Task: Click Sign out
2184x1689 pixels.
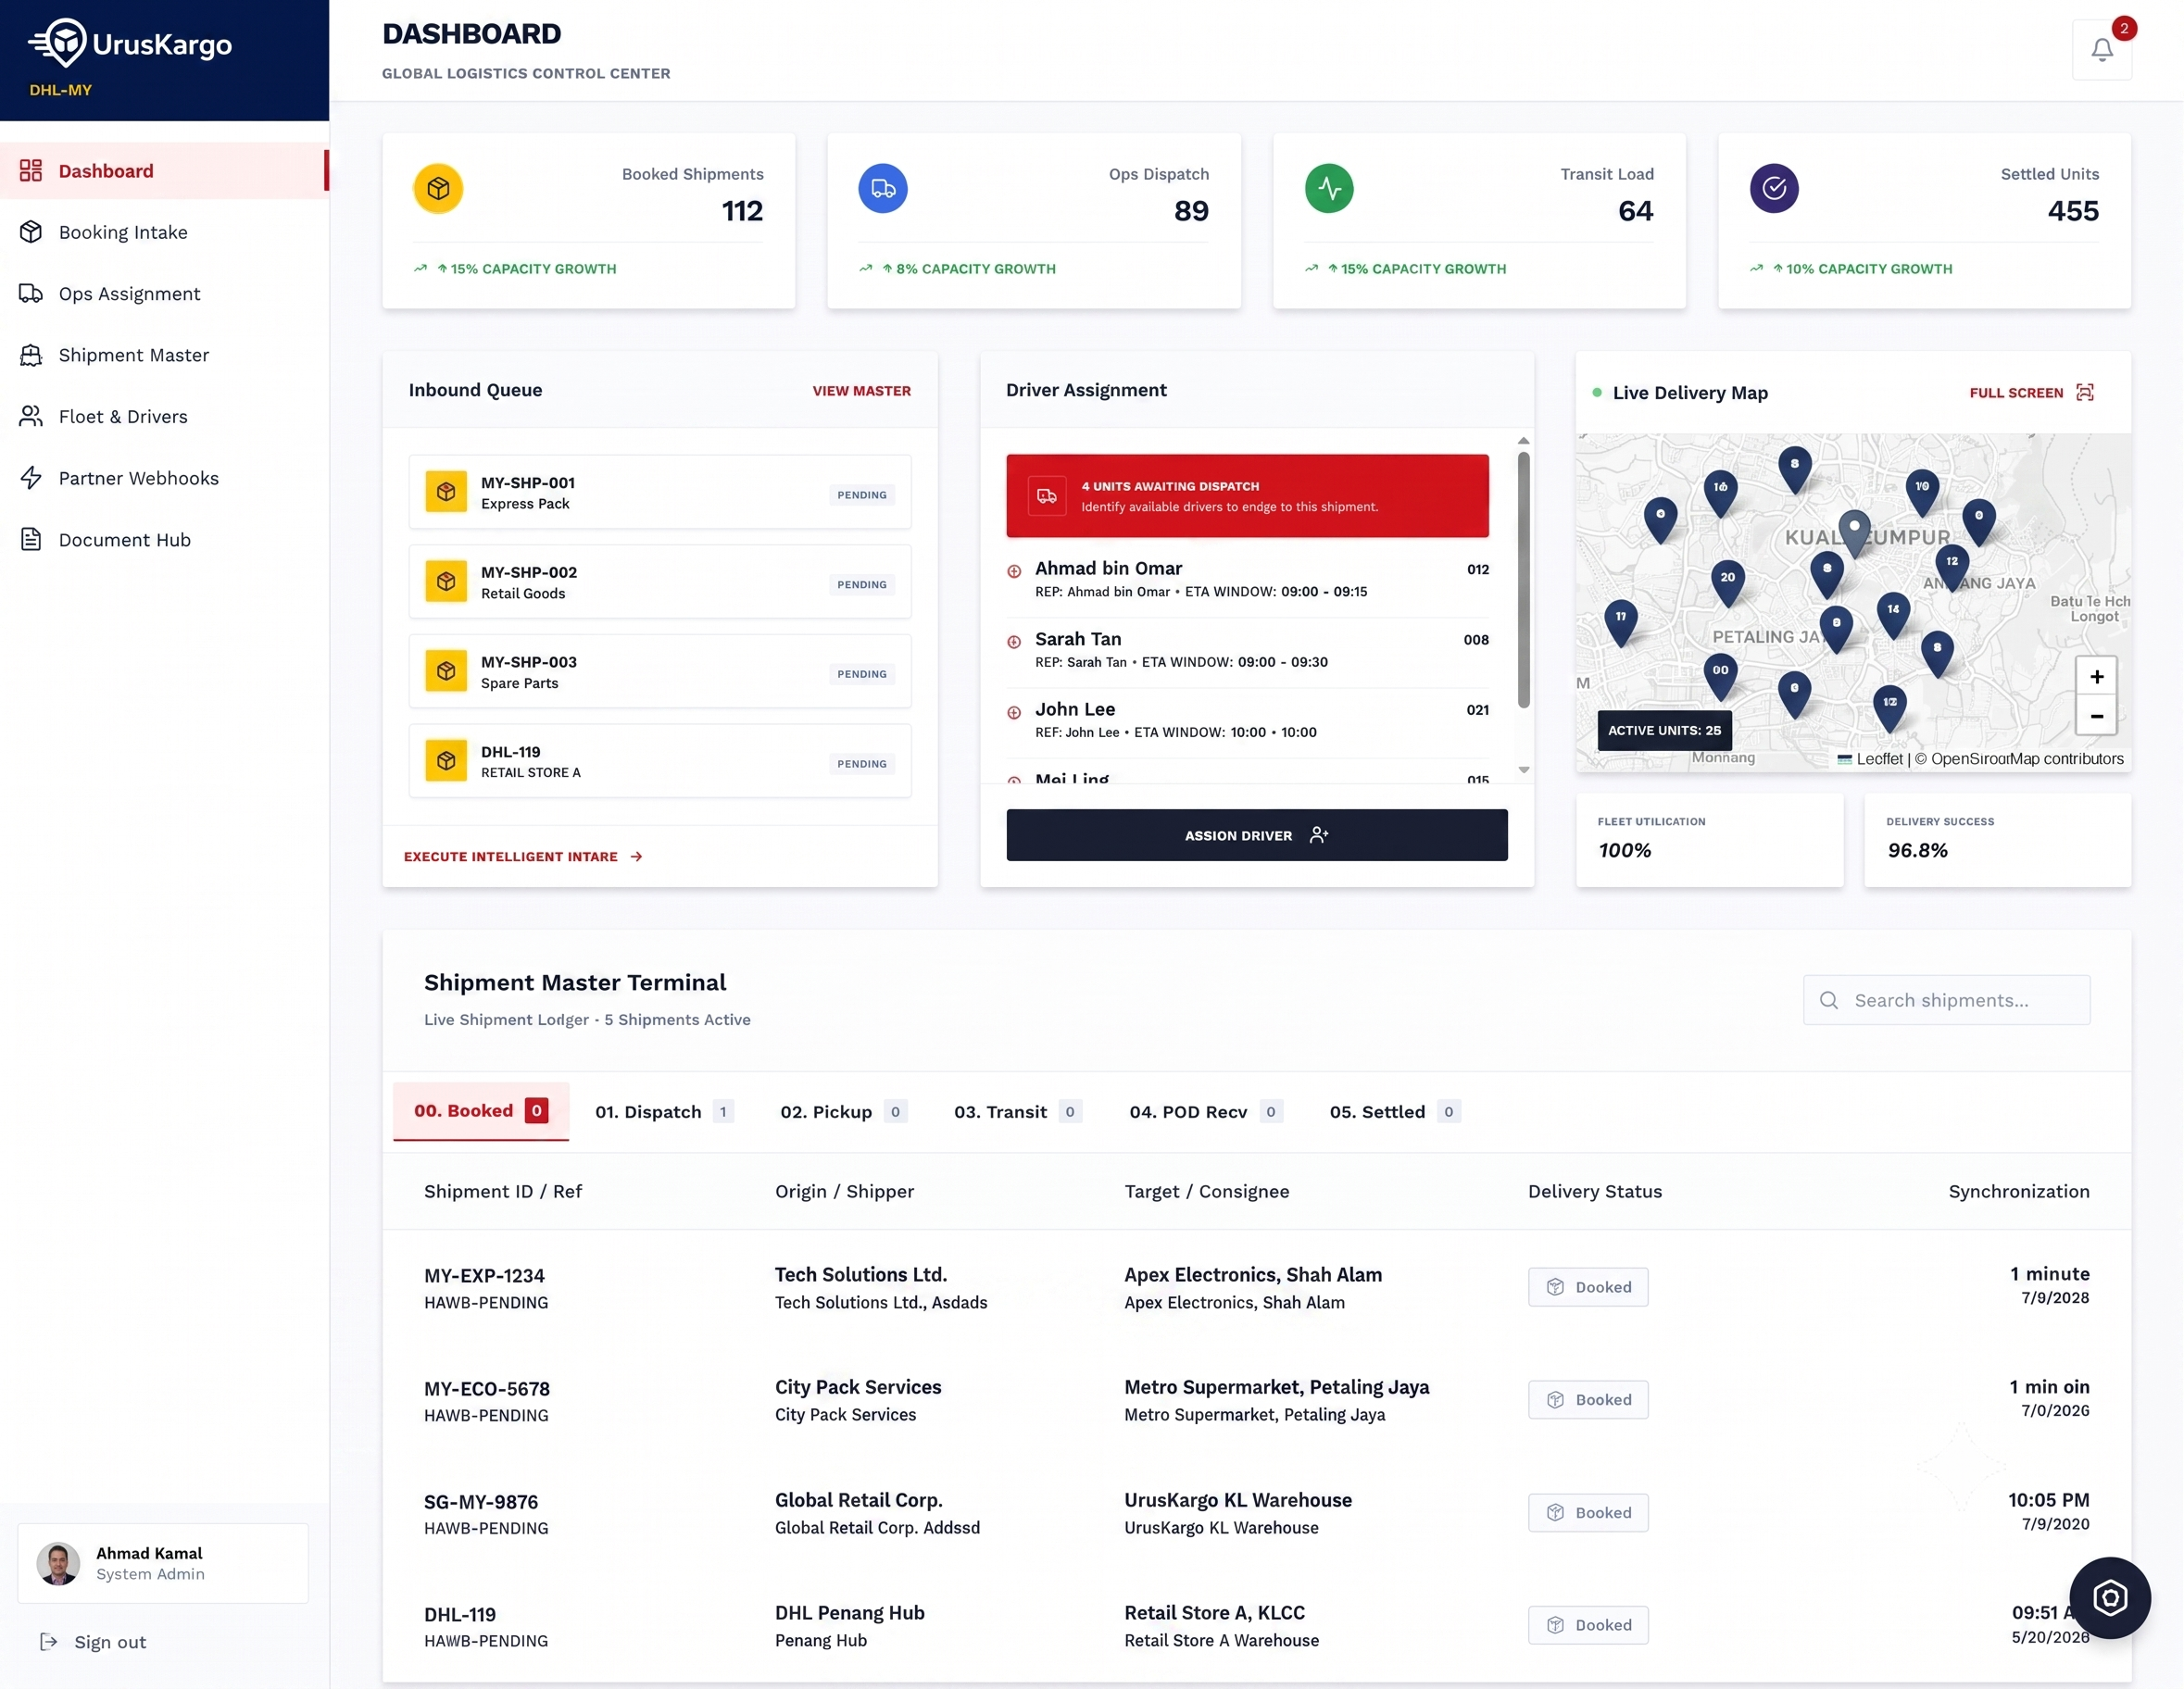Action: 93,1642
